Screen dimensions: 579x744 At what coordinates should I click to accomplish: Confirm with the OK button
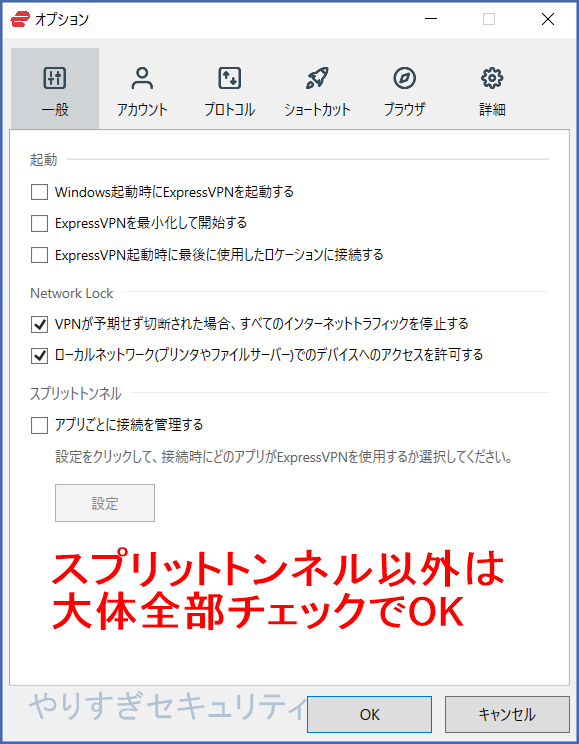pyautogui.click(x=369, y=715)
